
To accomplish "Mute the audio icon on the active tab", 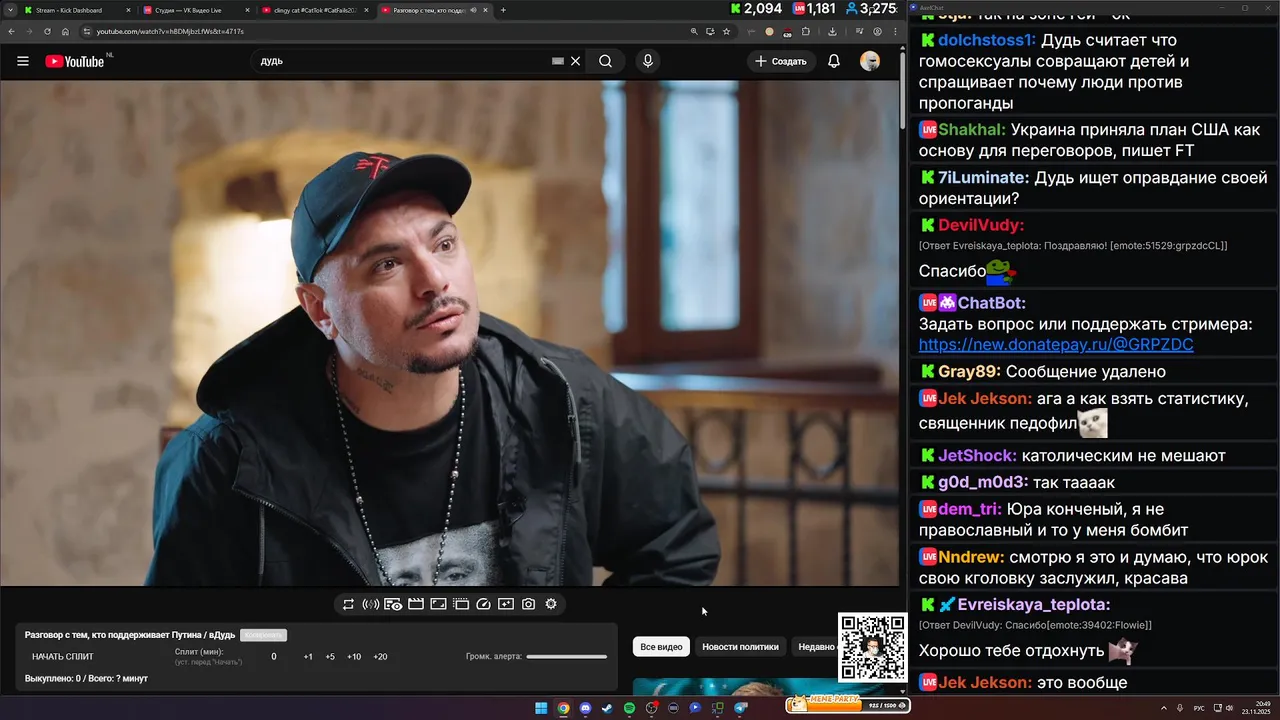I will point(473,10).
